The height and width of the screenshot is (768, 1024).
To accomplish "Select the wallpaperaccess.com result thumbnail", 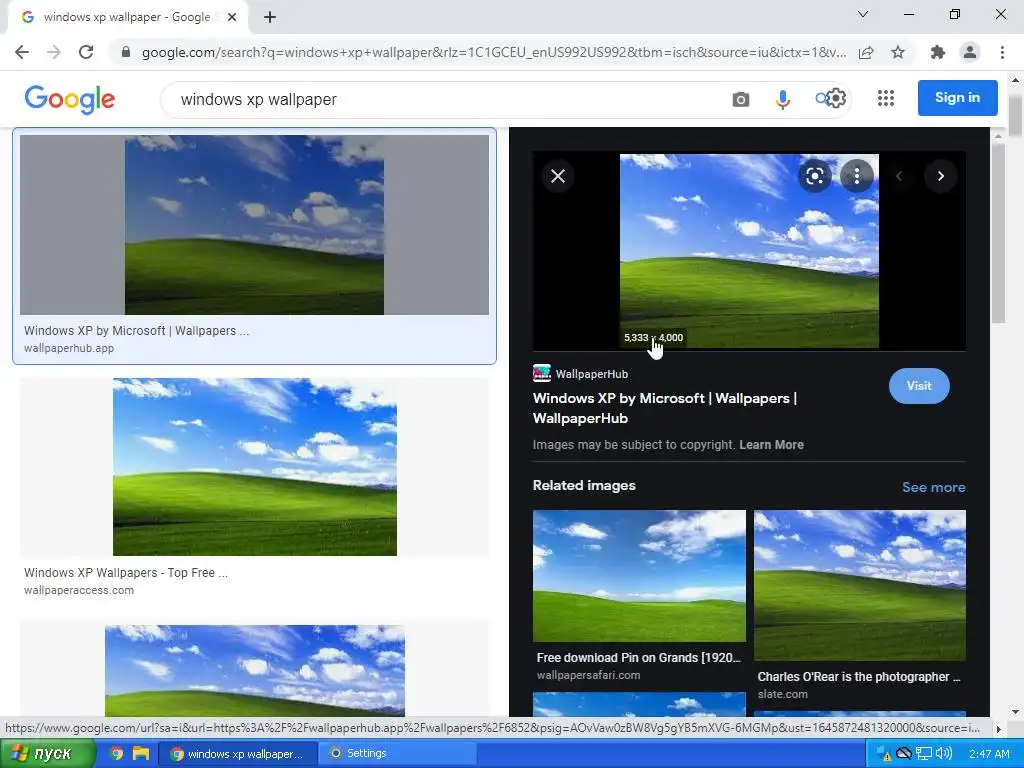I will coord(255,467).
